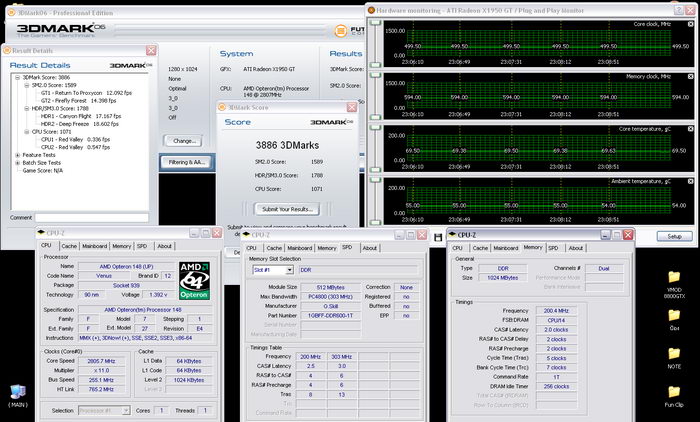
Task: Switch to the Mainboard tab in CPU-Z
Action: [94, 245]
